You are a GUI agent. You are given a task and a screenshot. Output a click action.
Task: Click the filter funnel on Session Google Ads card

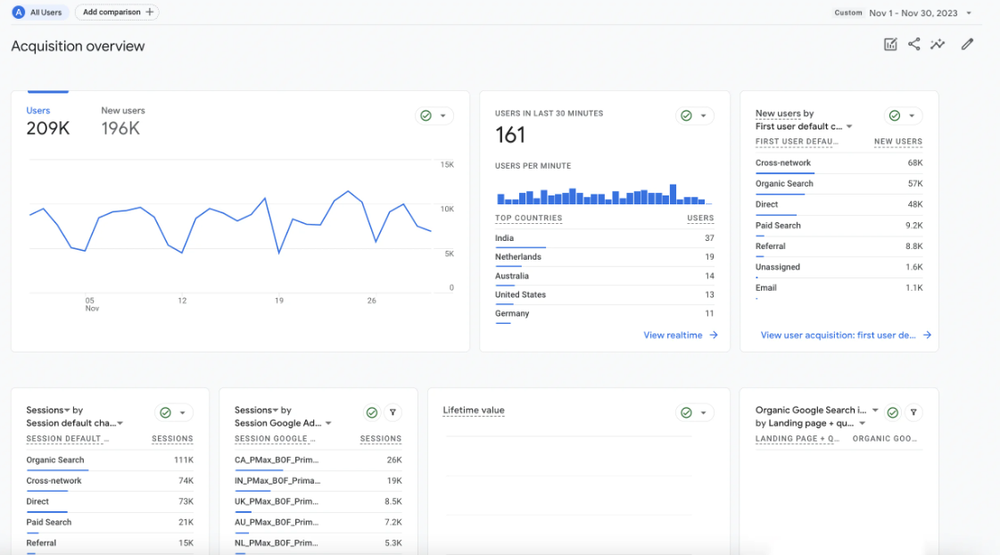393,413
